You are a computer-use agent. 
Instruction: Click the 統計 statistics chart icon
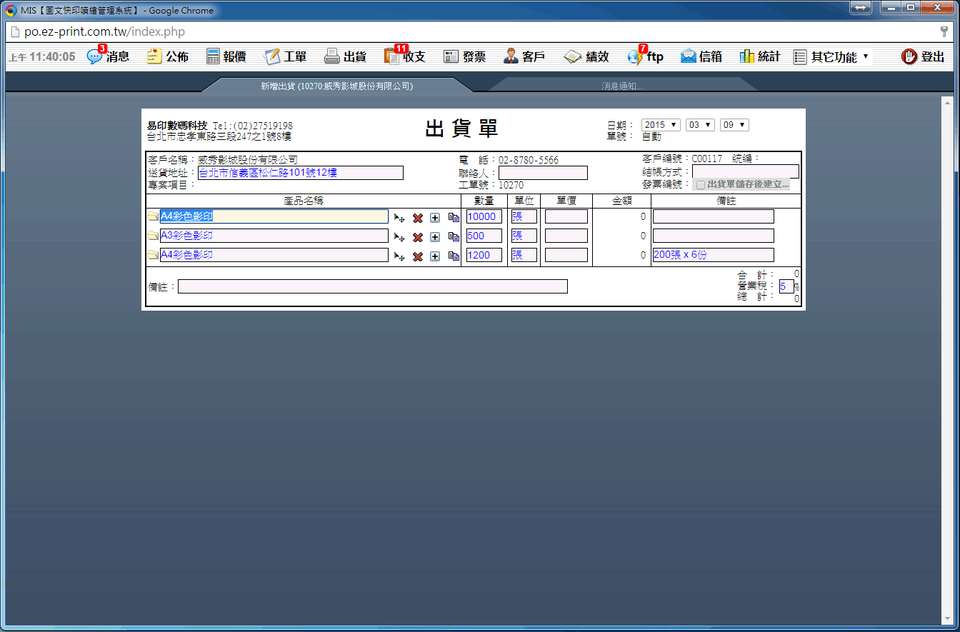point(759,57)
